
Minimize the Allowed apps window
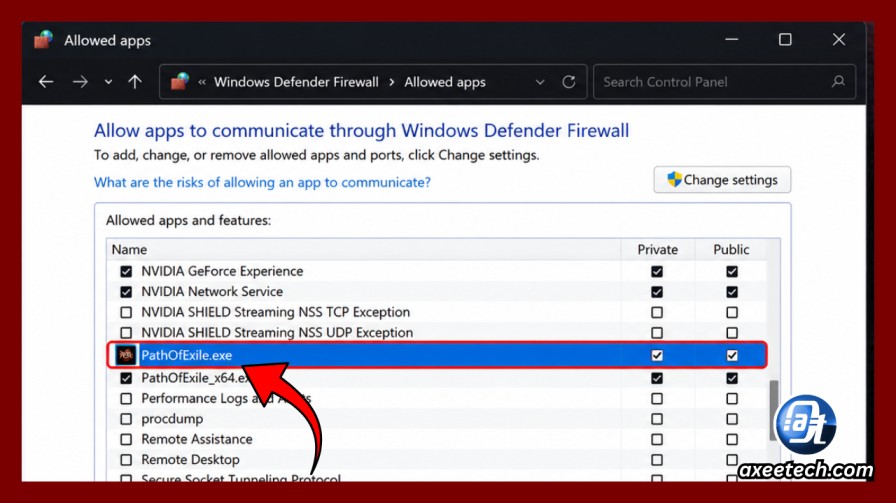(731, 39)
